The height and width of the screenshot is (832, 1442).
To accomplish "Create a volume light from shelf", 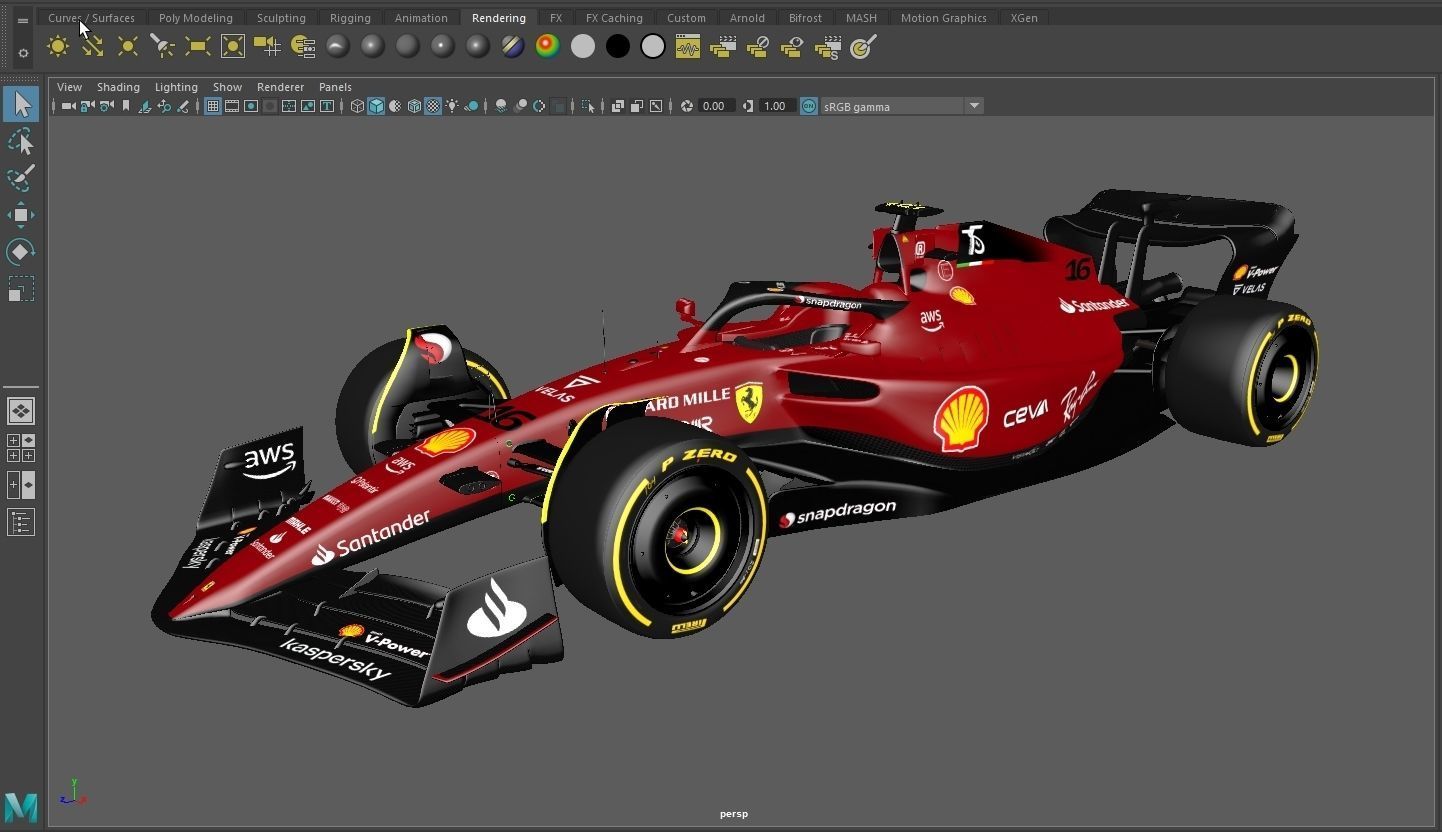I will [x=232, y=47].
